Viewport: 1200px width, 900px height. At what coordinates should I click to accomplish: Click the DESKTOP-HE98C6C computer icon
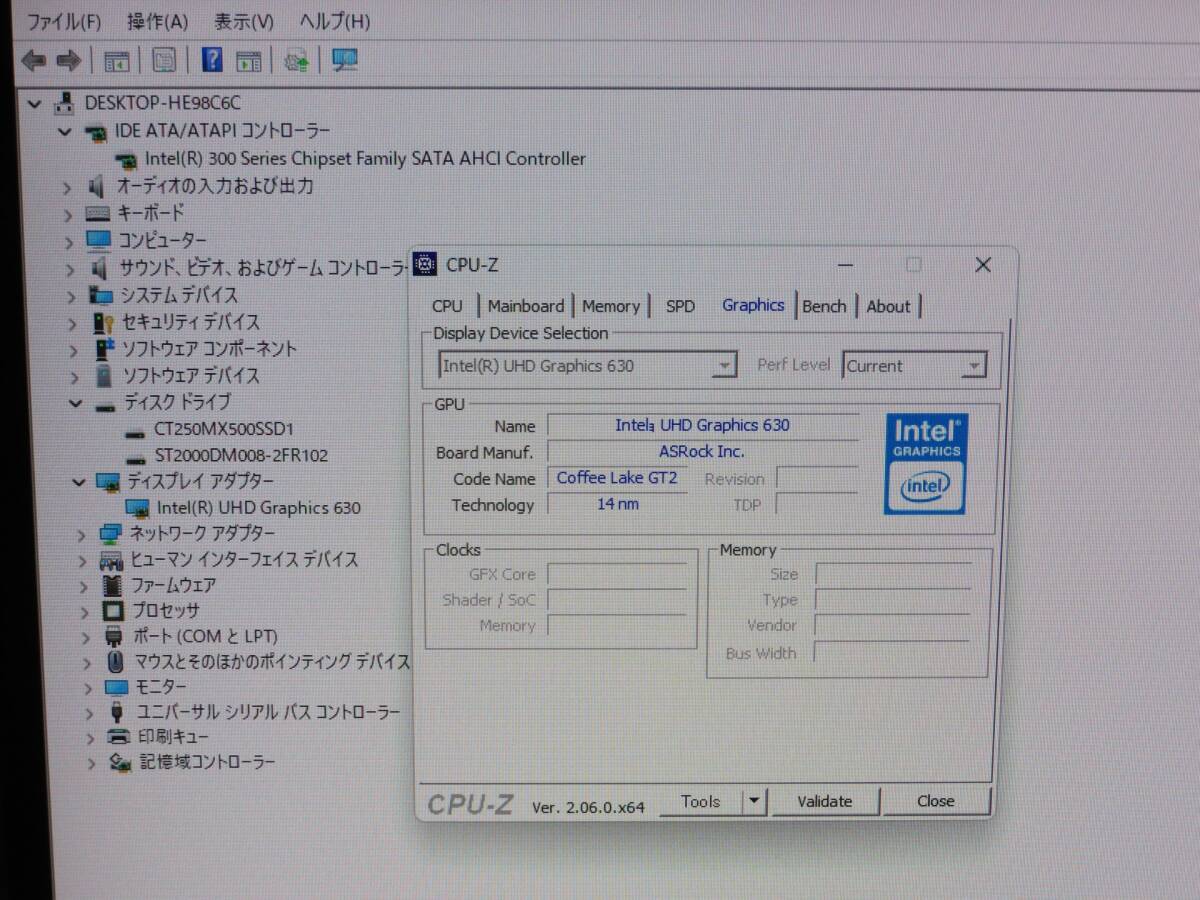coord(65,102)
